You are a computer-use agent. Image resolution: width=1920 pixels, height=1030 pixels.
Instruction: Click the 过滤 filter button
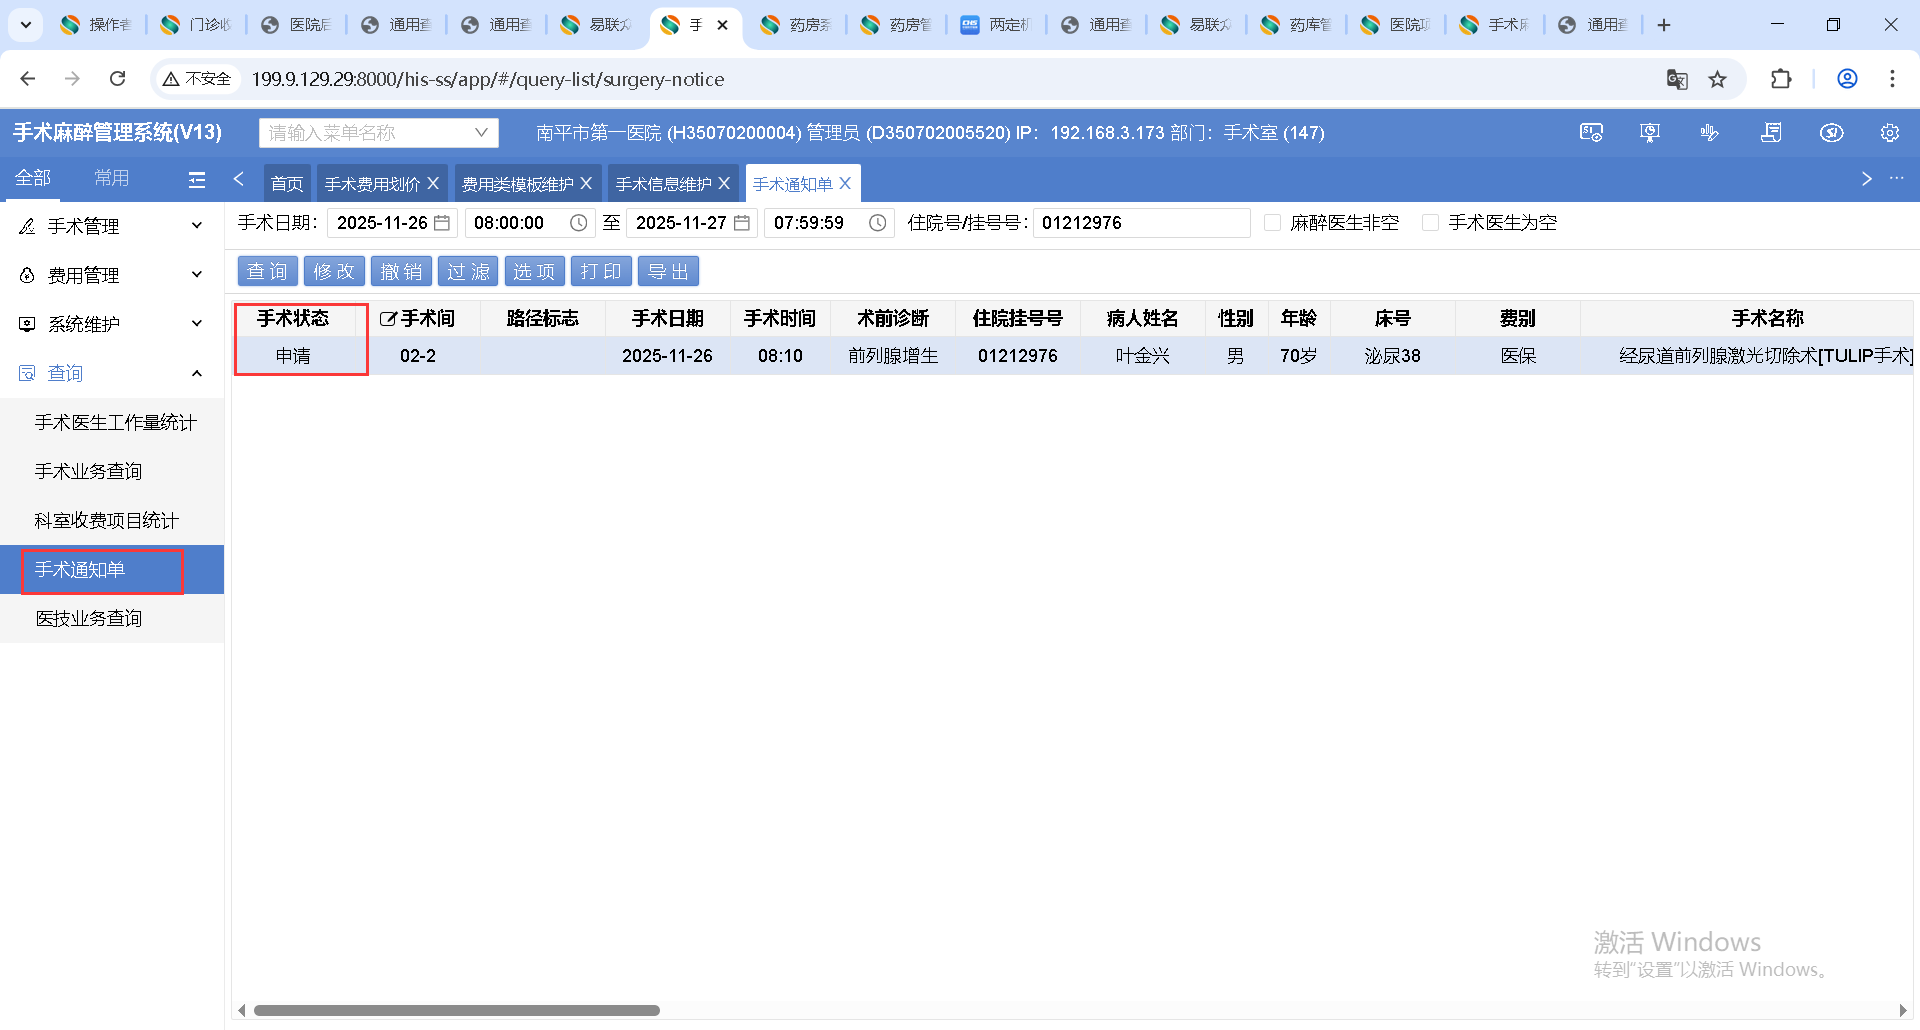click(x=468, y=272)
